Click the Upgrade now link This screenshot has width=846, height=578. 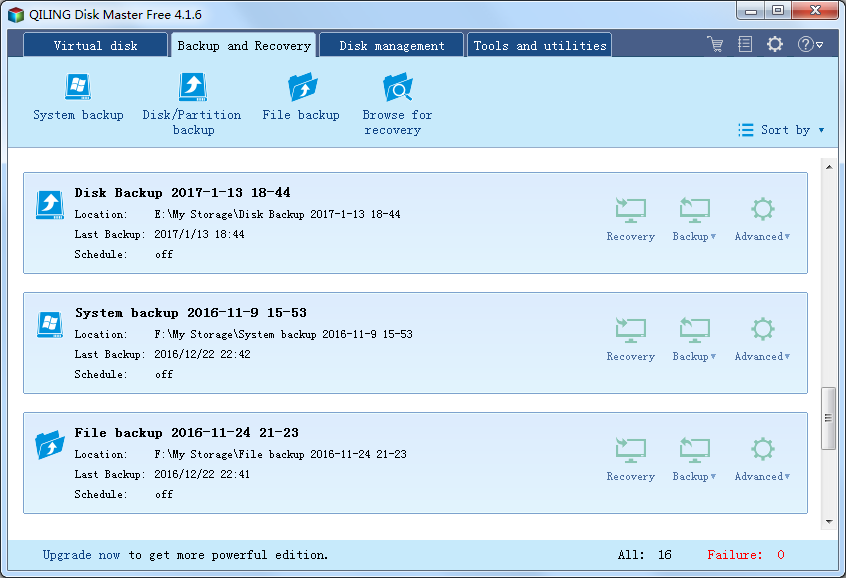81,555
